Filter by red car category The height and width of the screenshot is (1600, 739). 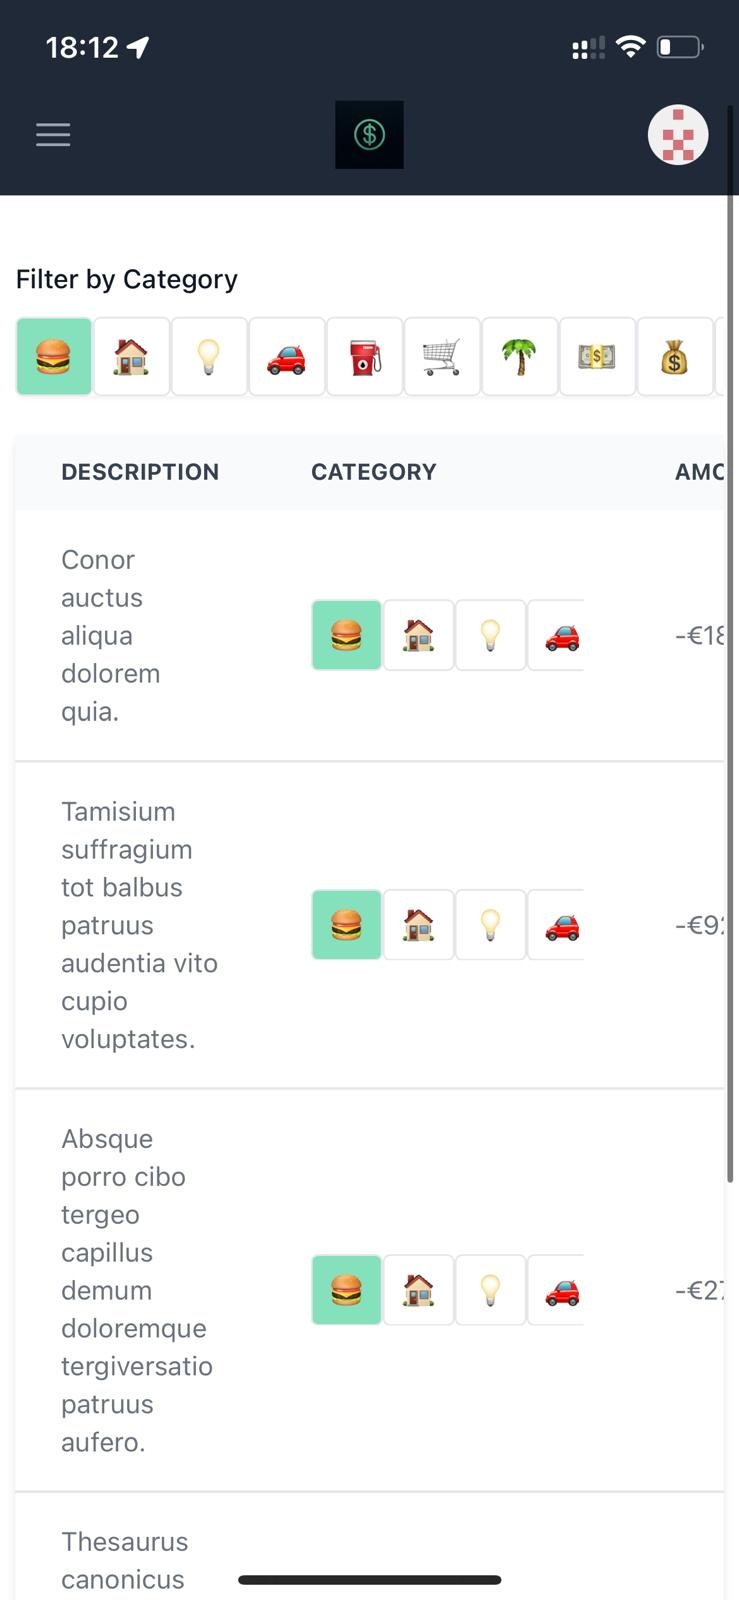tap(287, 357)
